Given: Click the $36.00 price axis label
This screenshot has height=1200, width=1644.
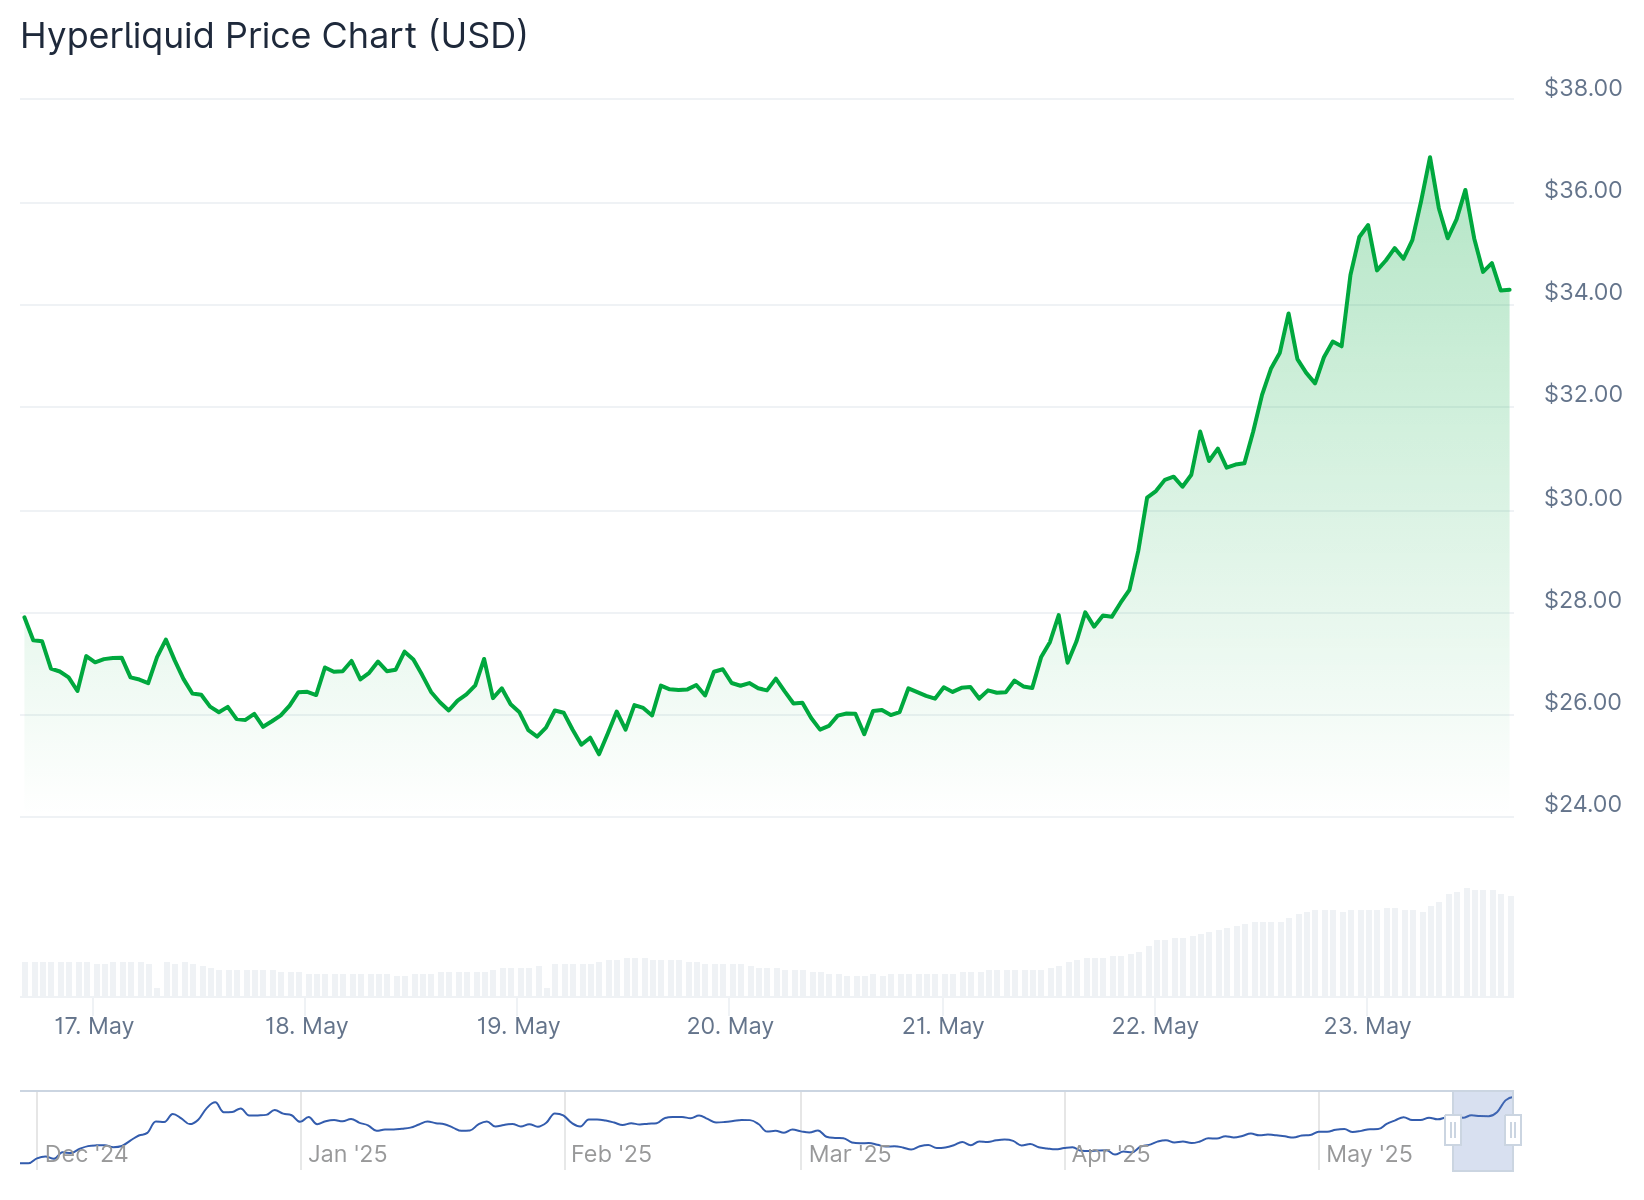Looking at the screenshot, I should [x=1583, y=190].
